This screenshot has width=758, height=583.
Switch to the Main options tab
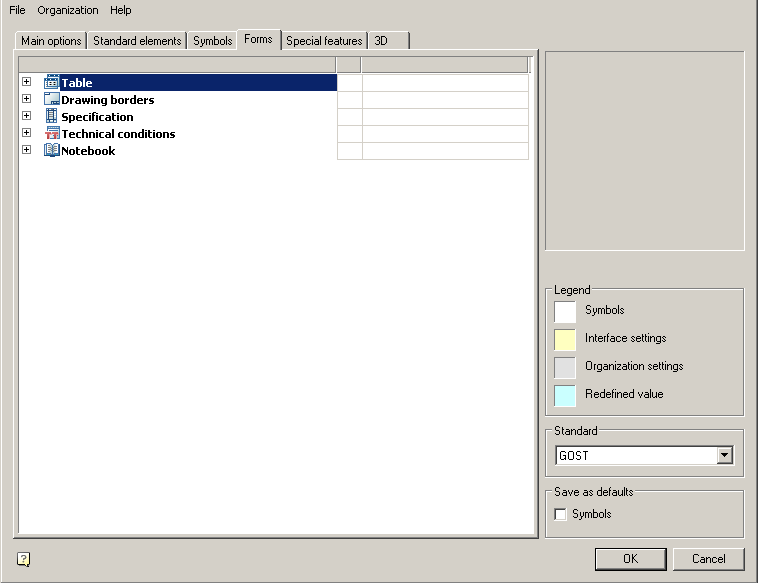click(x=51, y=41)
